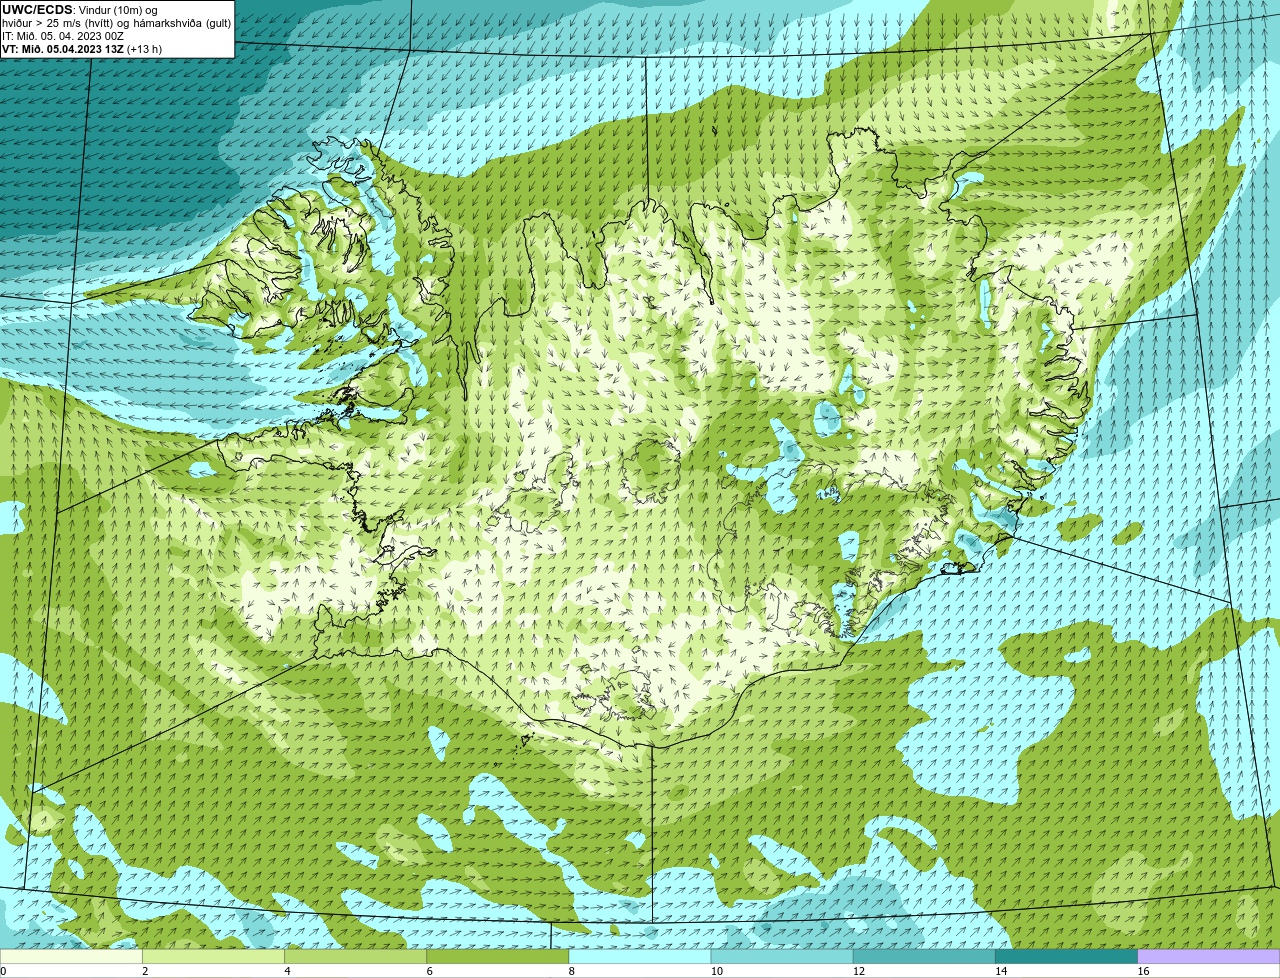The image size is (1280, 978).
Task: Click the medium teal 12–14 m/s legend swatch
Action: pos(924,957)
